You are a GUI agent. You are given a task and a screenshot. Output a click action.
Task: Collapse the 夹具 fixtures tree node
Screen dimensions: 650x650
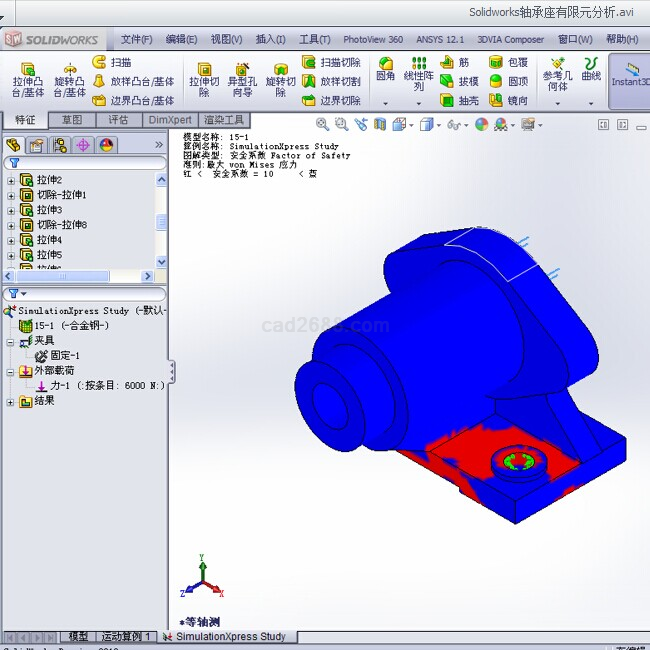pos(11,341)
